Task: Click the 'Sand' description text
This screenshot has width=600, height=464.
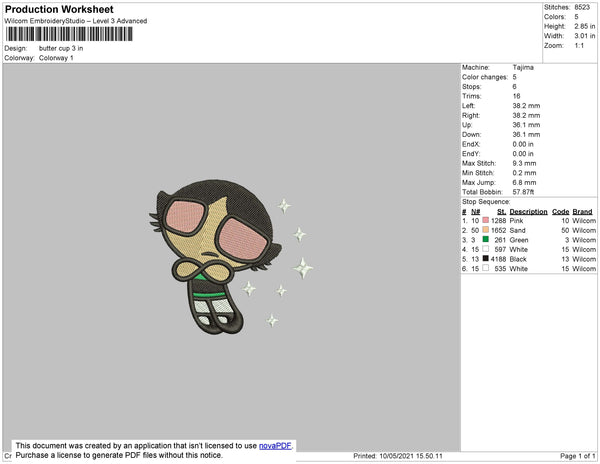Action: click(518, 230)
